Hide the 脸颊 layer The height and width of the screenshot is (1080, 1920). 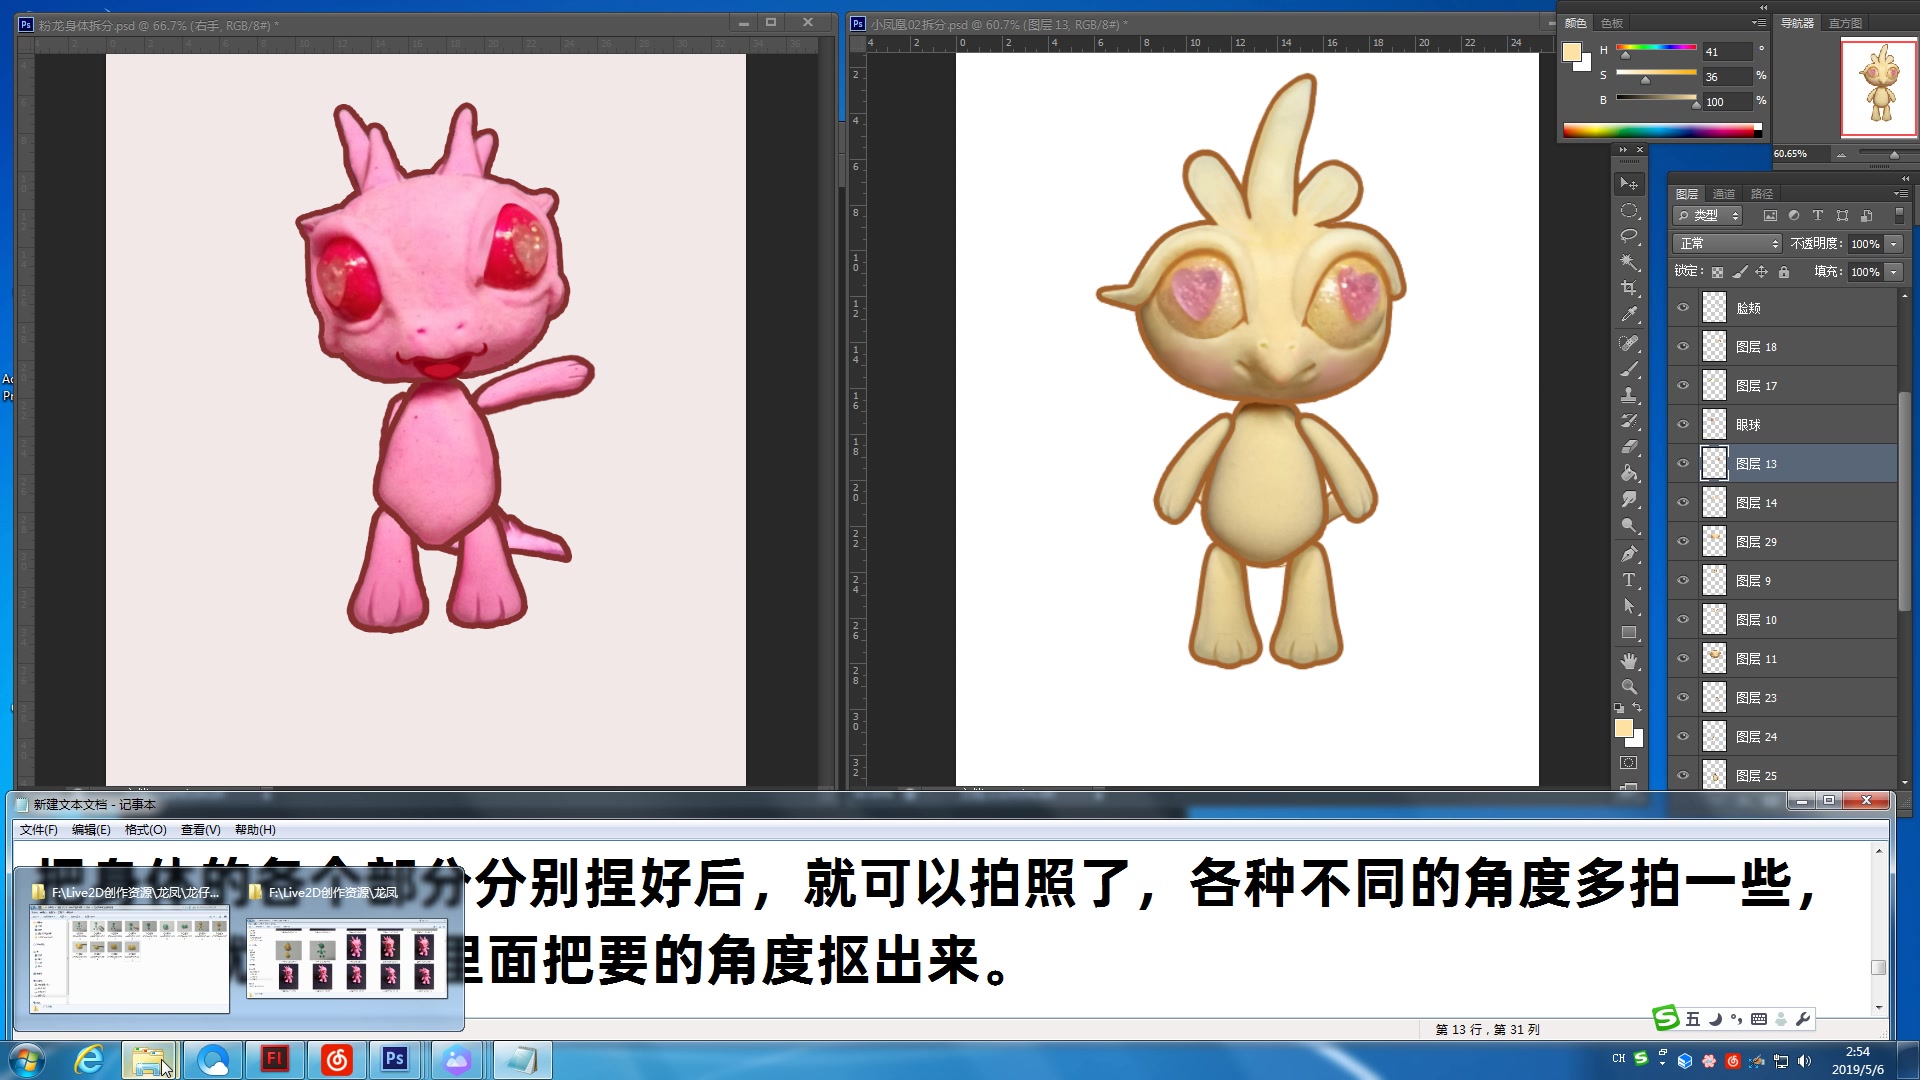click(x=1683, y=308)
